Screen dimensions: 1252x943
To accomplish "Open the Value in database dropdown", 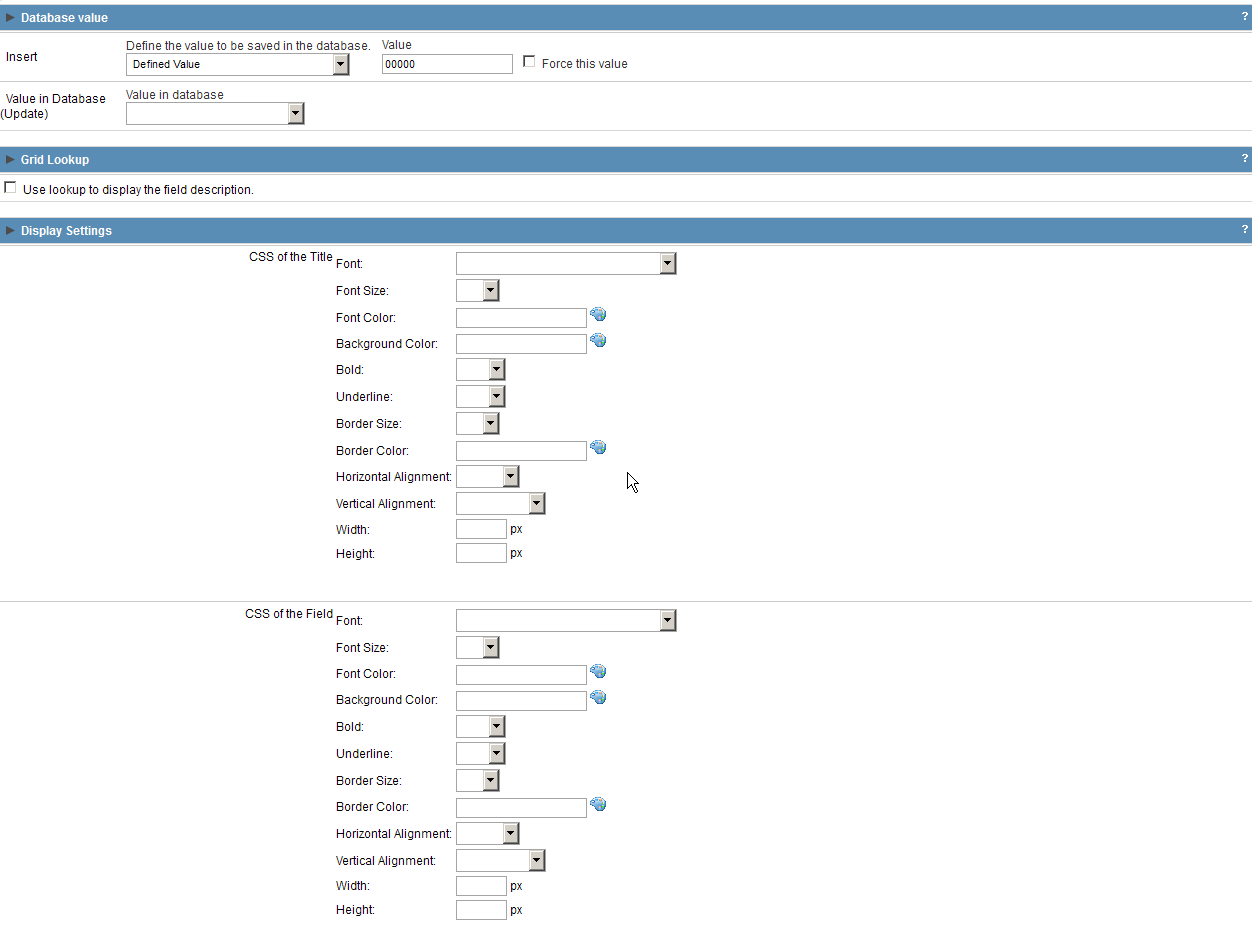I will coord(214,114).
